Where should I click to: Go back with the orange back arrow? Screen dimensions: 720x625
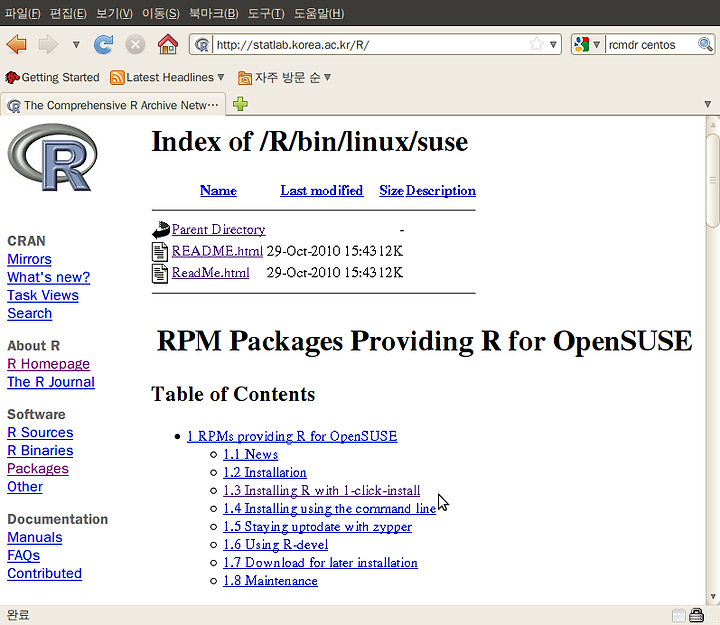(17, 45)
